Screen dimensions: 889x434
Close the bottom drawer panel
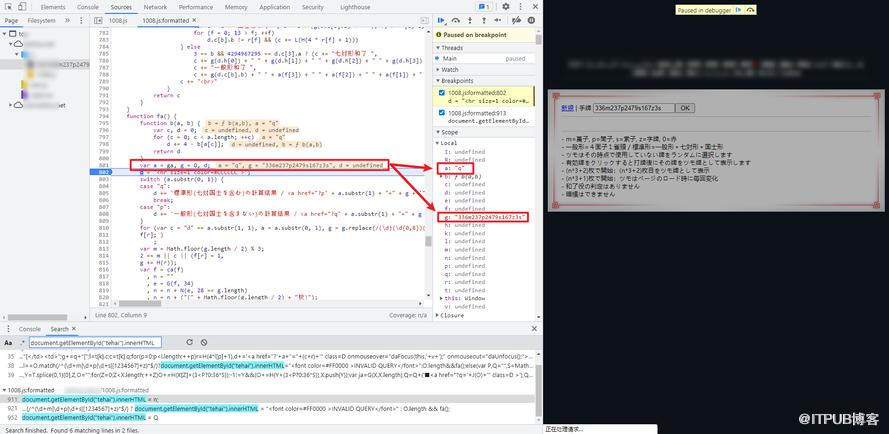(534, 329)
